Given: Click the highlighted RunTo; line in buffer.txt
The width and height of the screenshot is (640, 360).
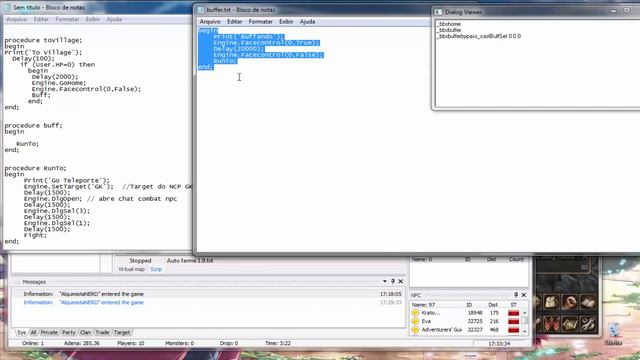Looking at the screenshot, I should click(225, 61).
